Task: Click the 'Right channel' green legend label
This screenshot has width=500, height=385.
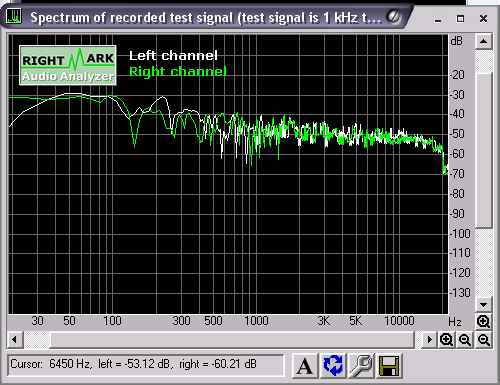Action: pos(178,71)
